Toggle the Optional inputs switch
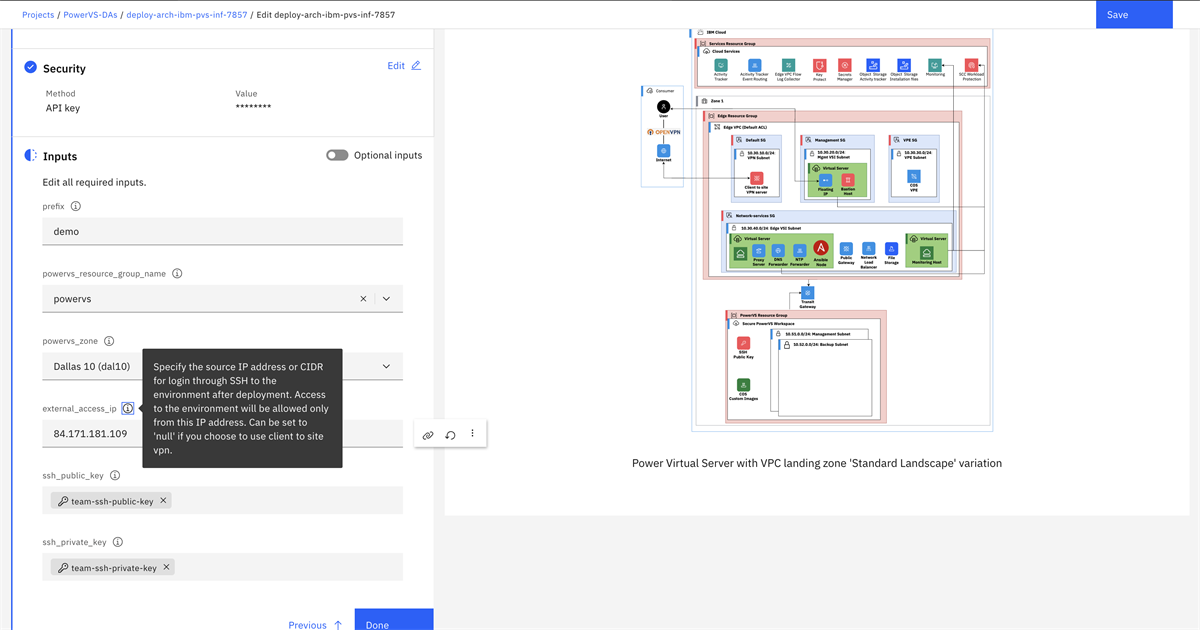Image resolution: width=1200 pixels, height=630 pixels. pos(337,155)
